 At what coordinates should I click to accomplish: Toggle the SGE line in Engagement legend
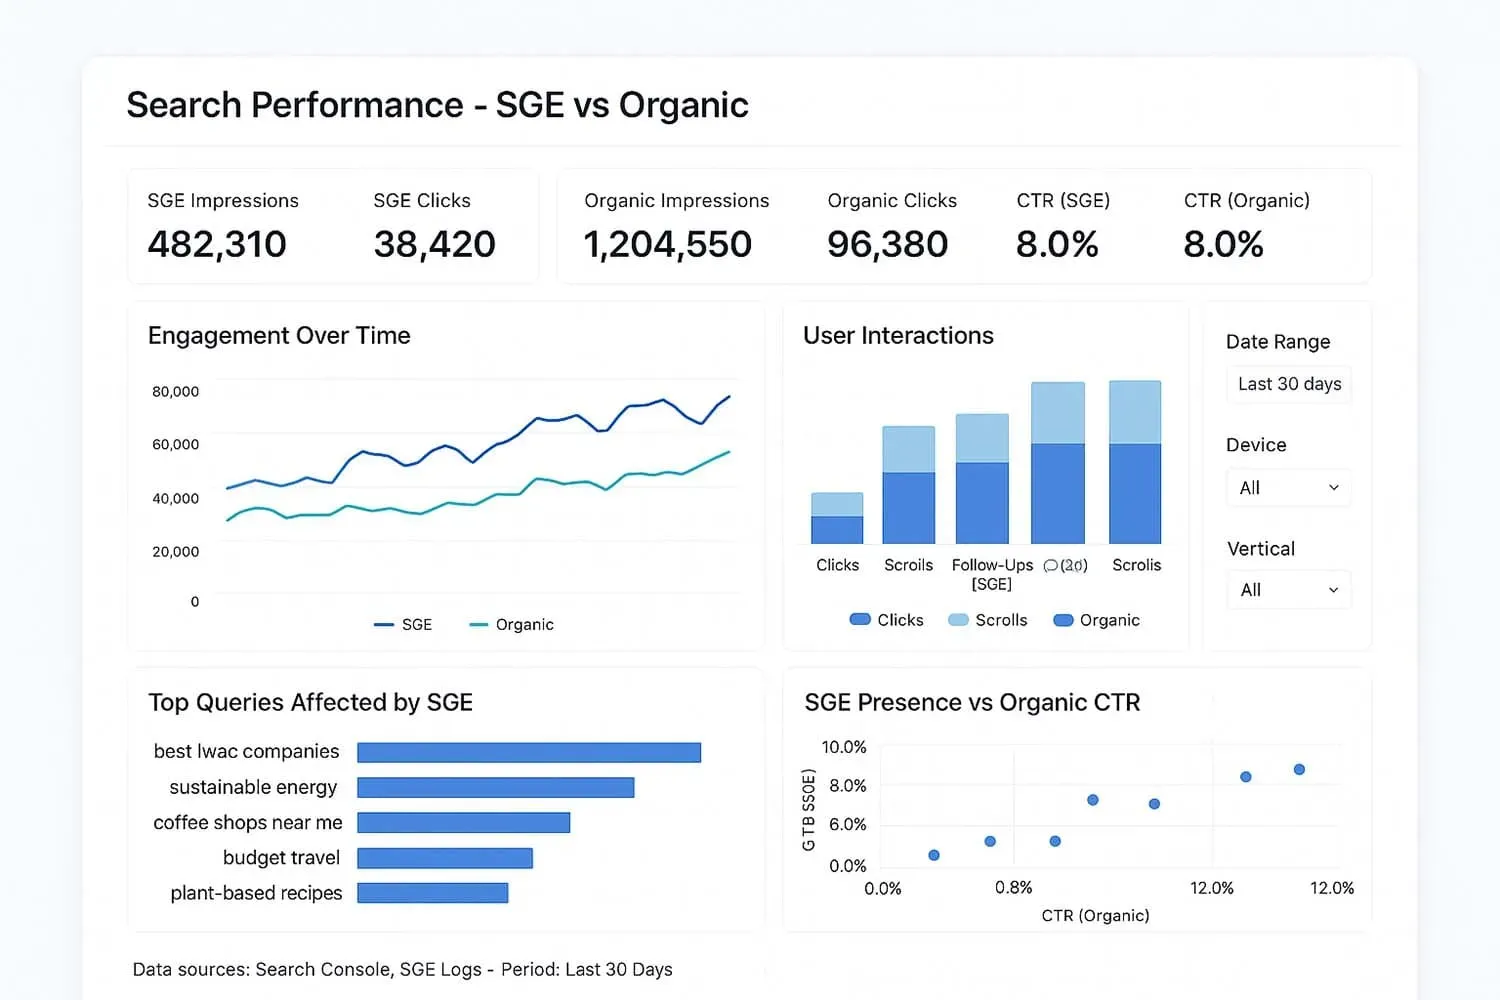click(403, 624)
